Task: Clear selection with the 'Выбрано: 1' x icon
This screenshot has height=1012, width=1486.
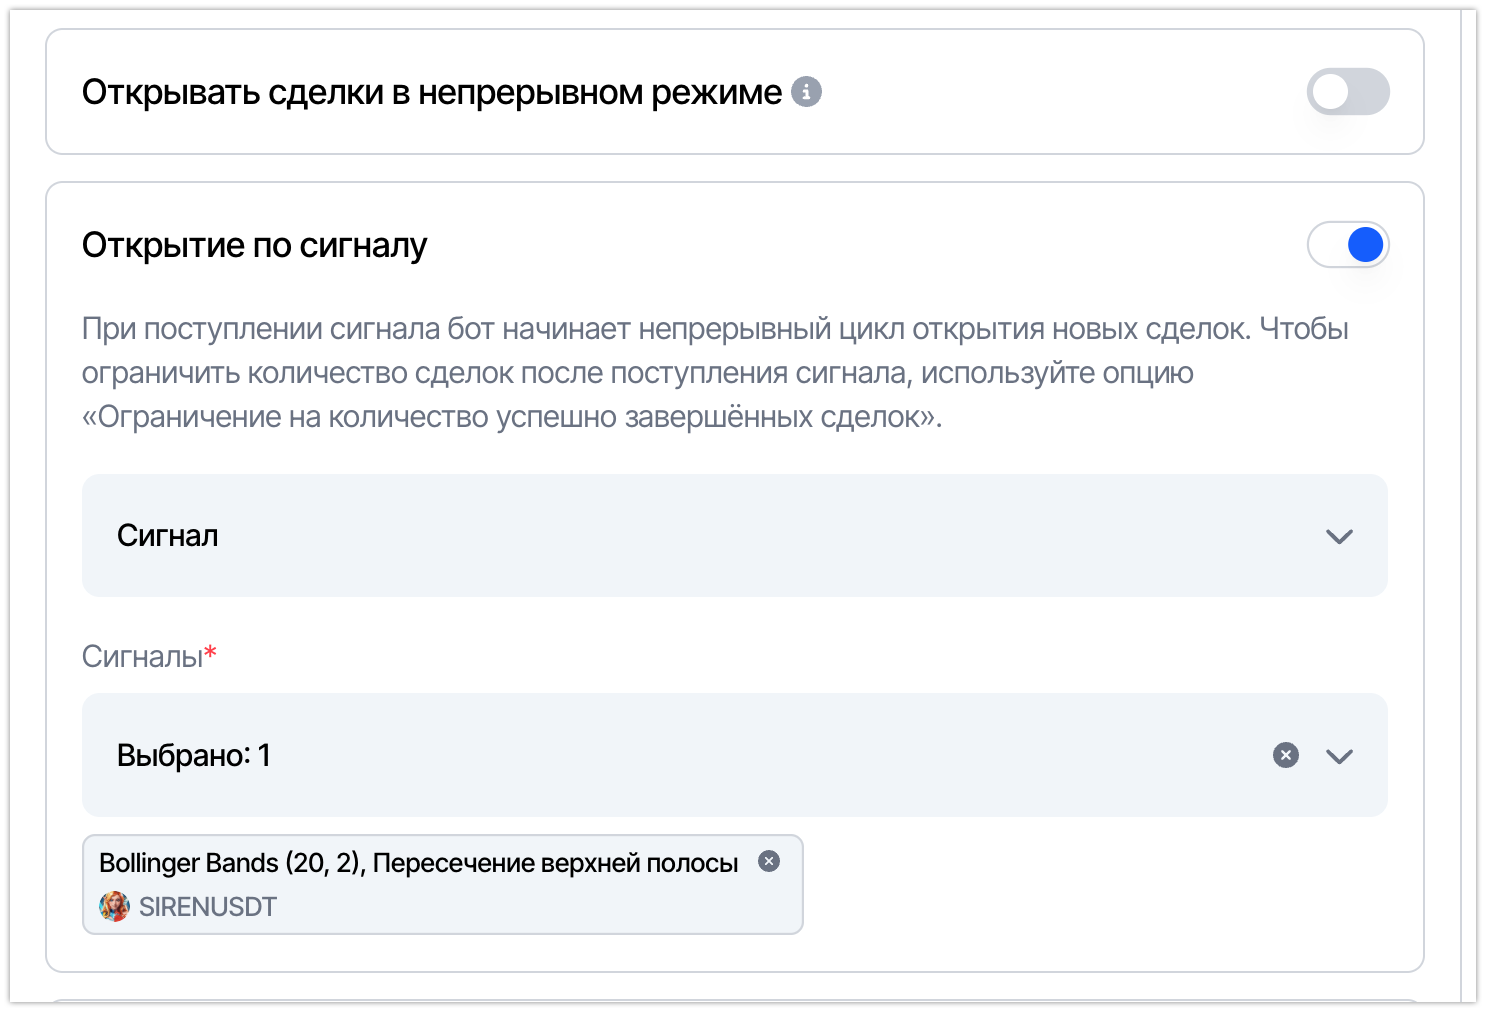Action: 1286,755
